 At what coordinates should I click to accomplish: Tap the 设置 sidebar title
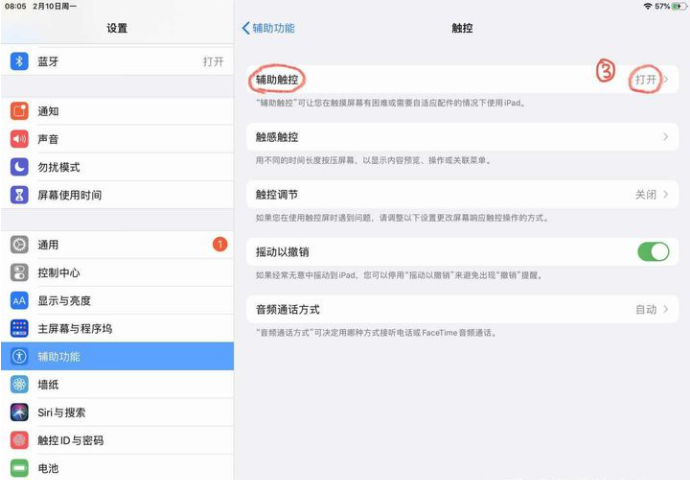(x=117, y=28)
